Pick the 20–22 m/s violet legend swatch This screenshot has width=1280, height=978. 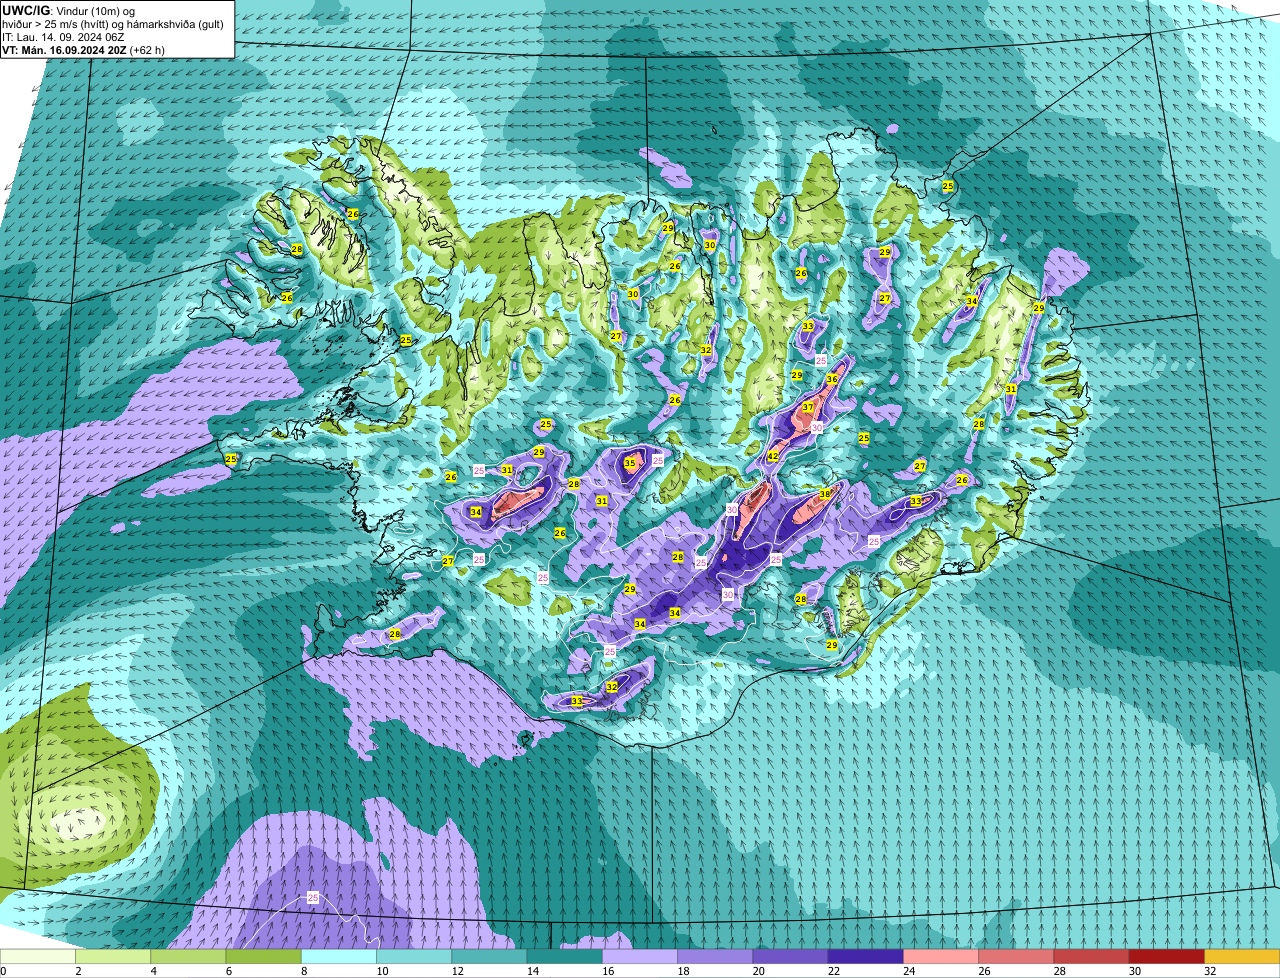tap(790, 957)
